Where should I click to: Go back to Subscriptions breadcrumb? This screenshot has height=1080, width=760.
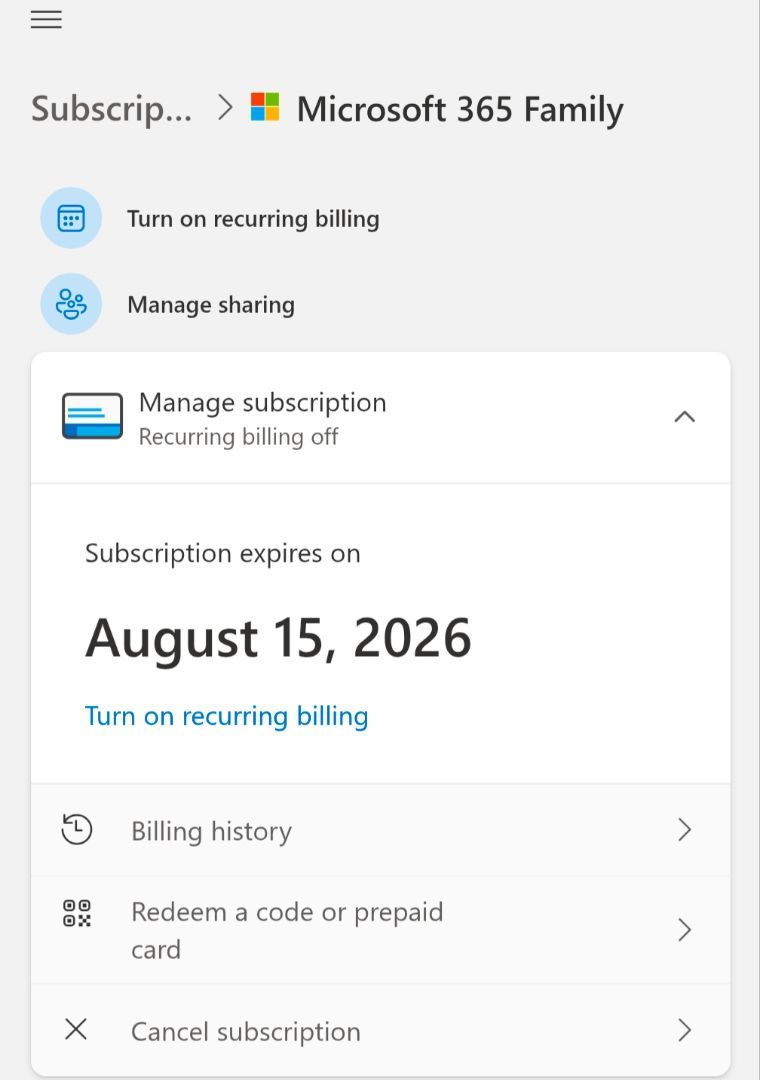point(111,109)
